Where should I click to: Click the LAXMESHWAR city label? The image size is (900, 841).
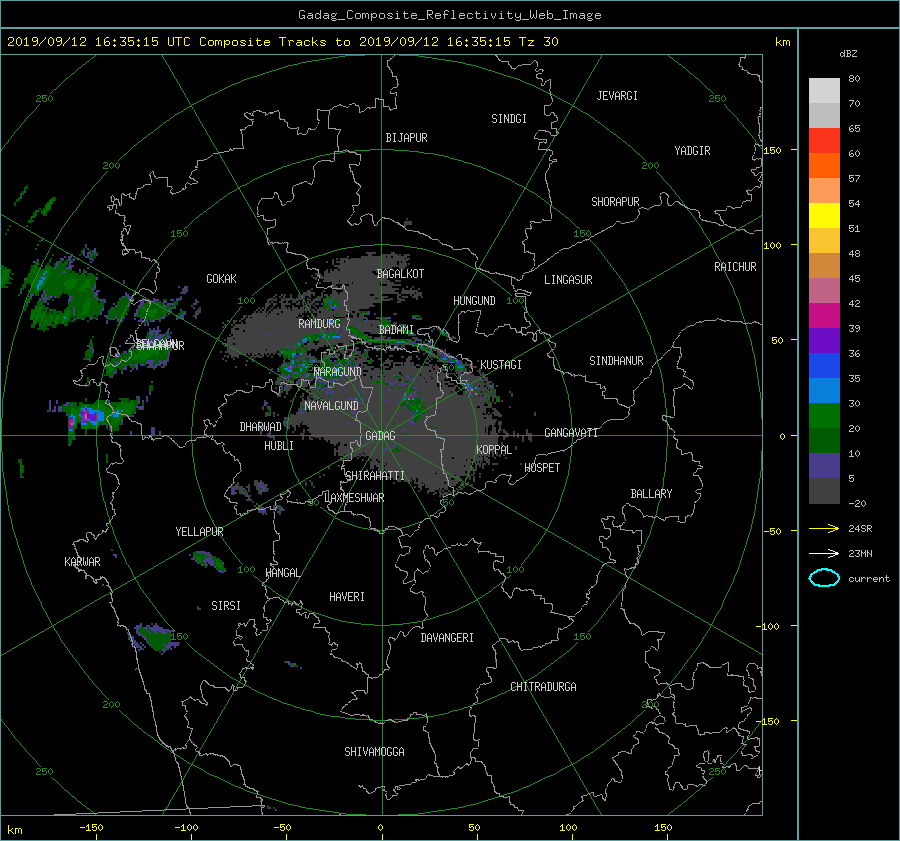pyautogui.click(x=354, y=498)
